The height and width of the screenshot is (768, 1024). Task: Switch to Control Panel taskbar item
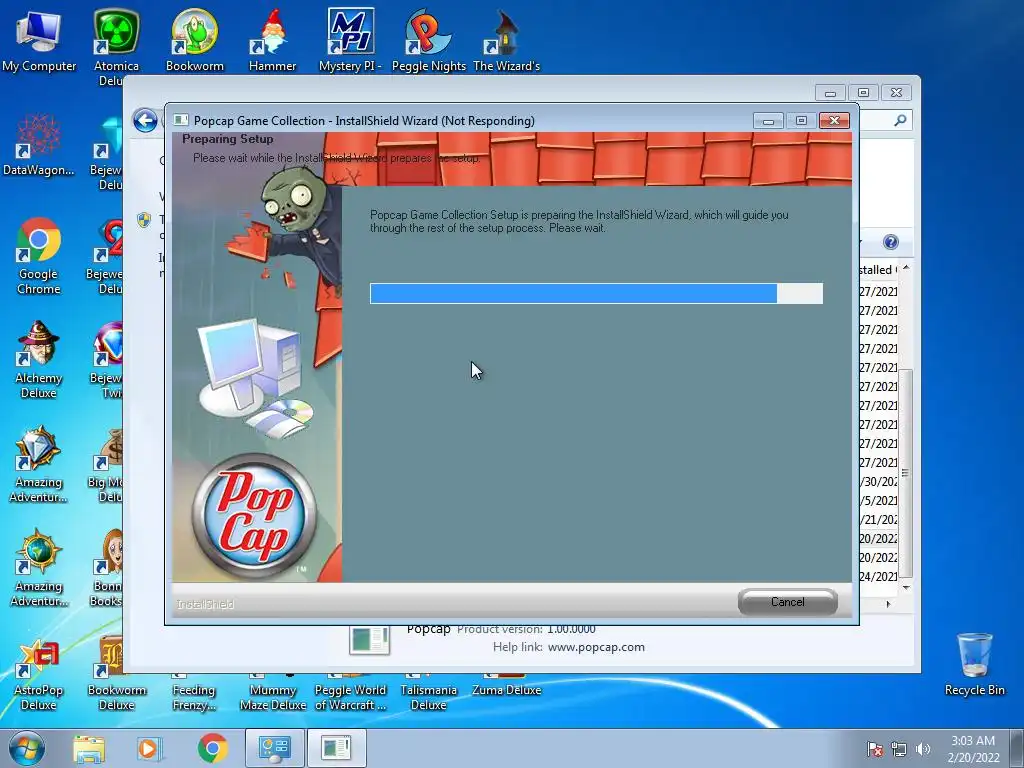click(275, 748)
